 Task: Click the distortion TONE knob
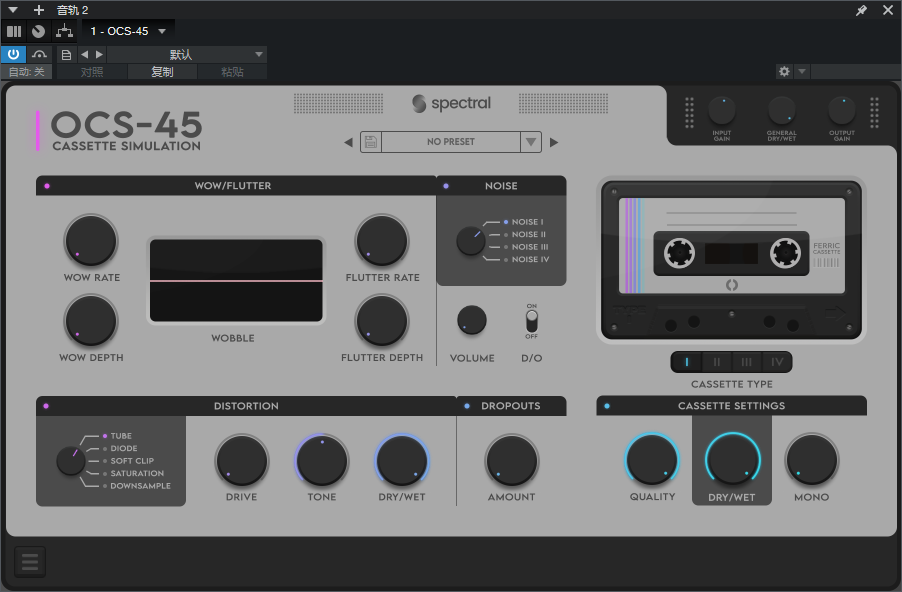point(322,461)
